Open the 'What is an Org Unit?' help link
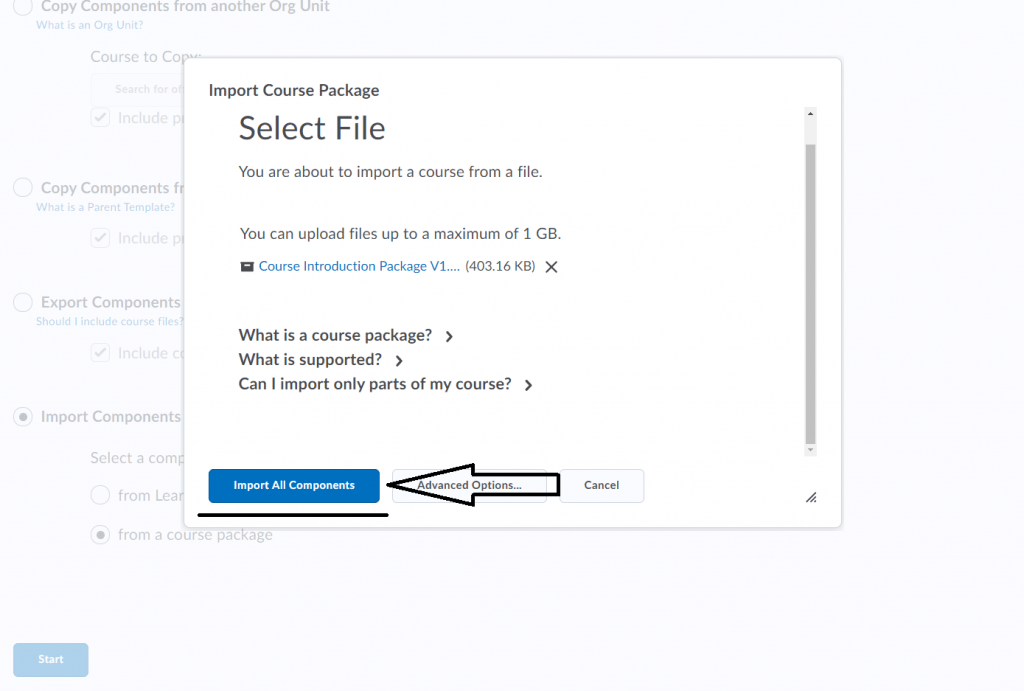The image size is (1024, 691). [x=89, y=25]
